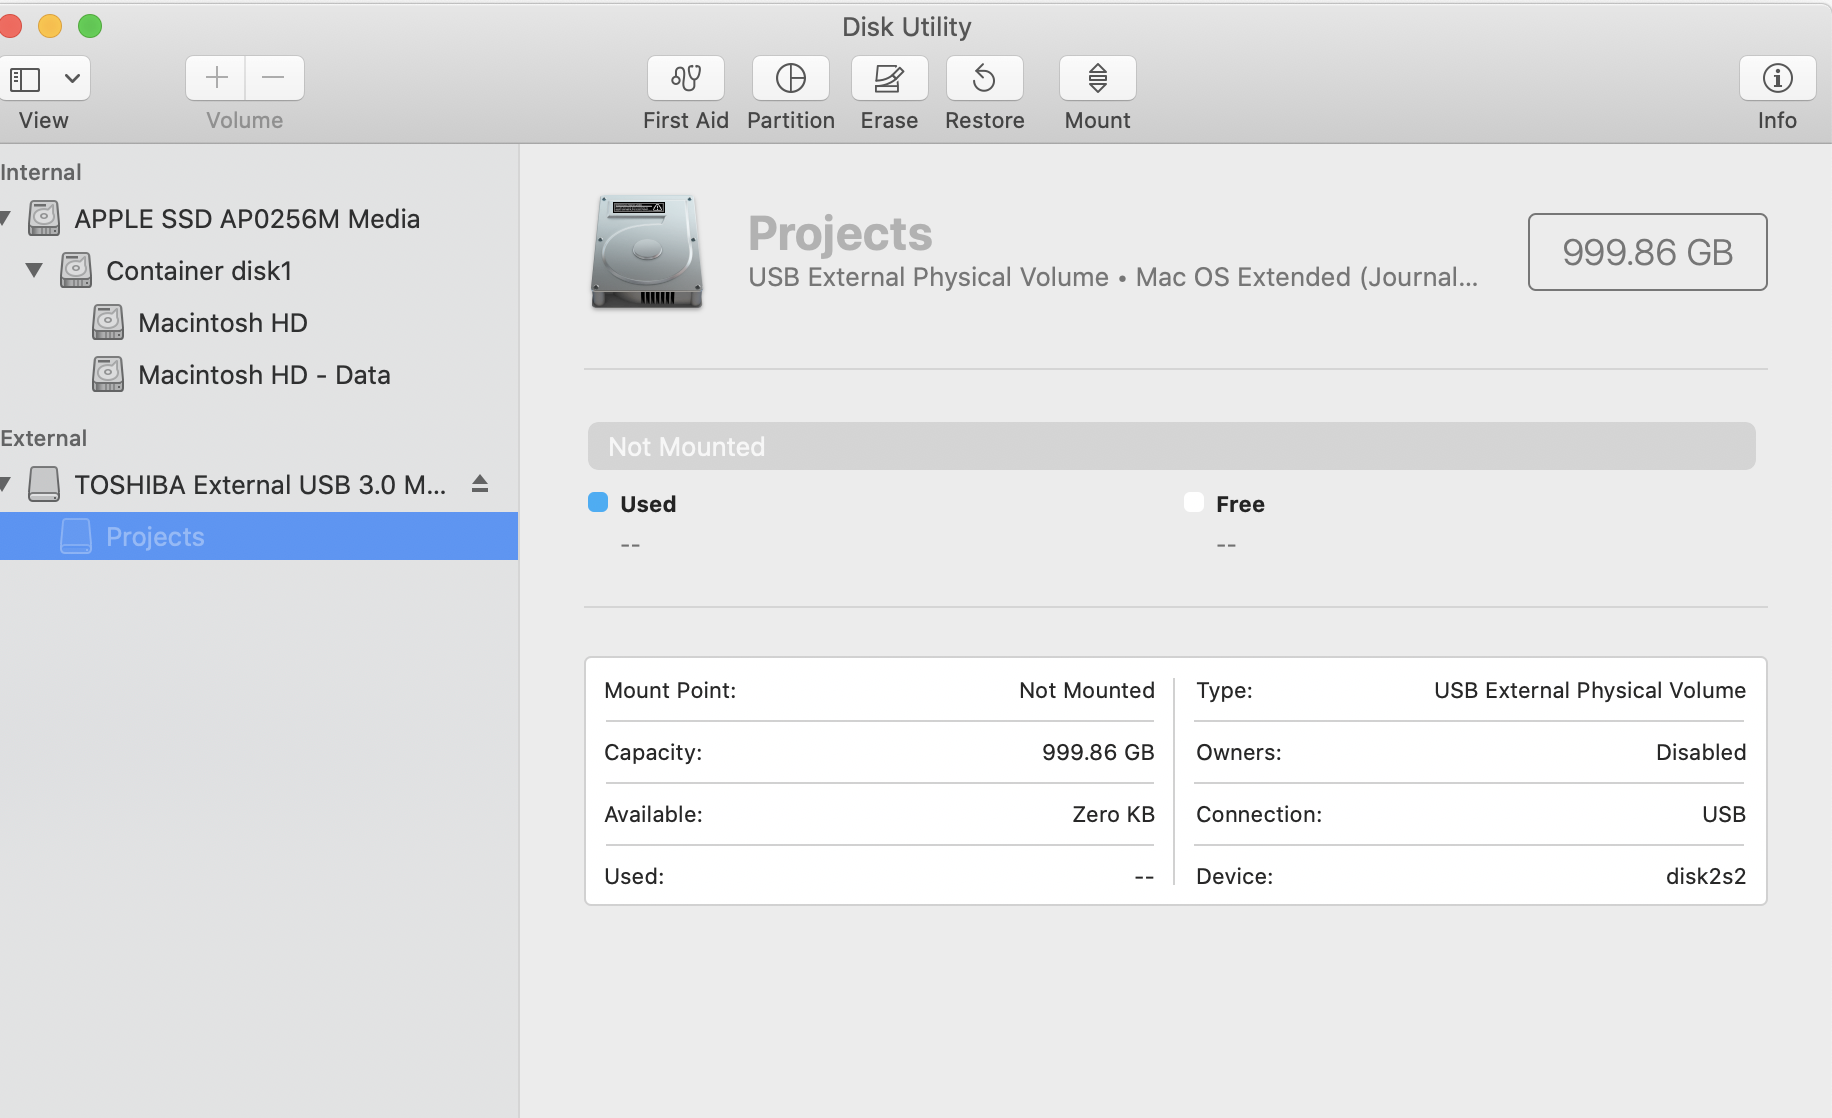Image resolution: width=1832 pixels, height=1118 pixels.
Task: Eject the TOSHIBA external drive
Action: point(480,484)
